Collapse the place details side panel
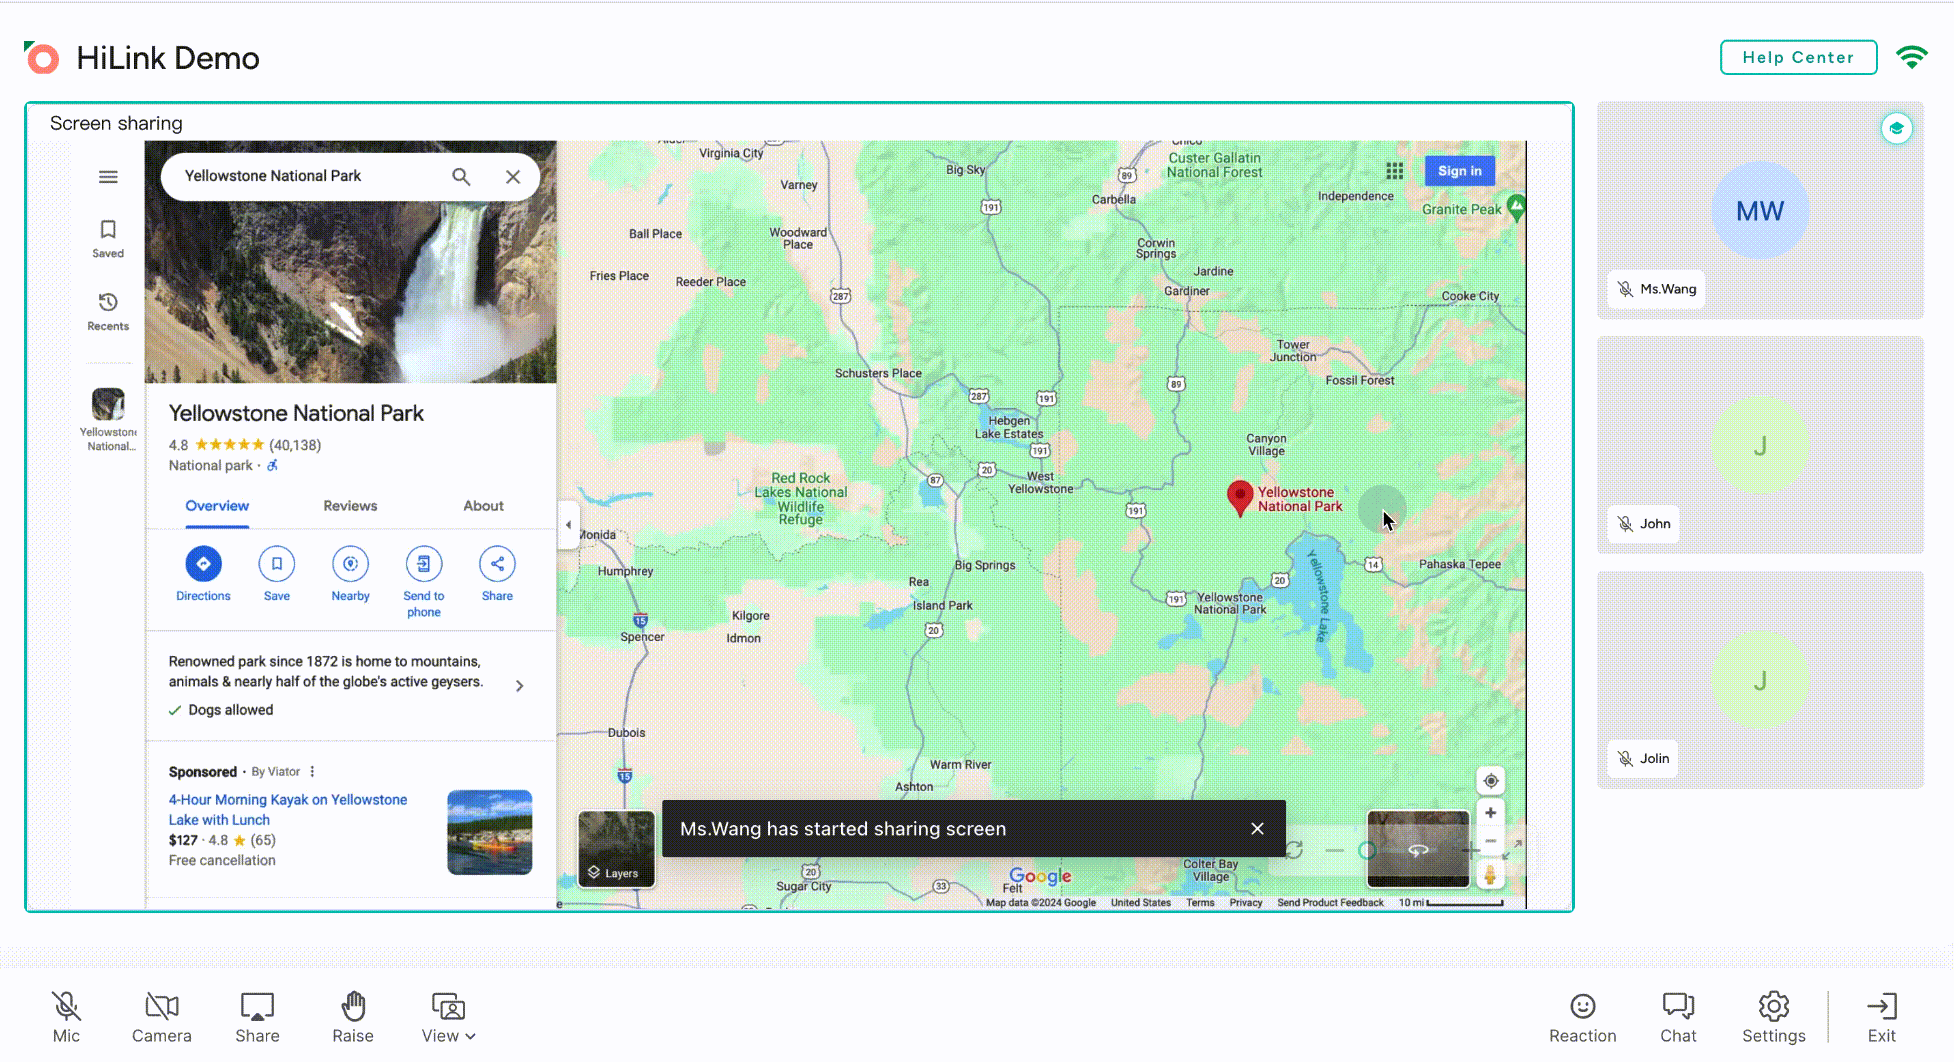Image resolution: width=1954 pixels, height=1062 pixels. click(x=568, y=523)
